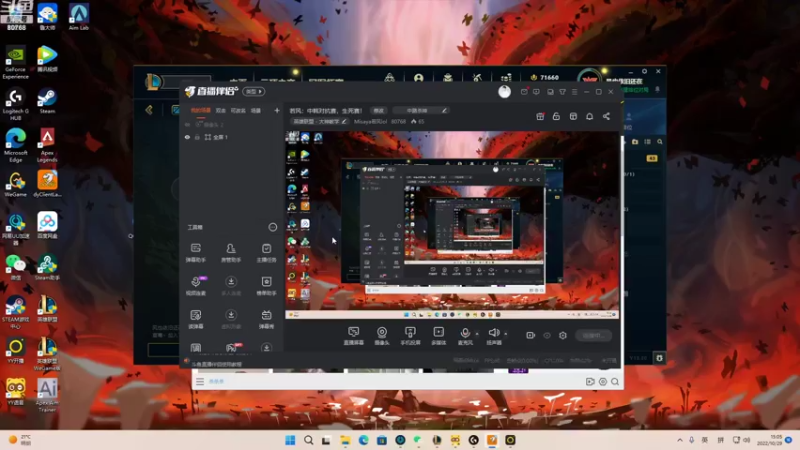
Task: Click the League client back arrow
Action: point(149,110)
